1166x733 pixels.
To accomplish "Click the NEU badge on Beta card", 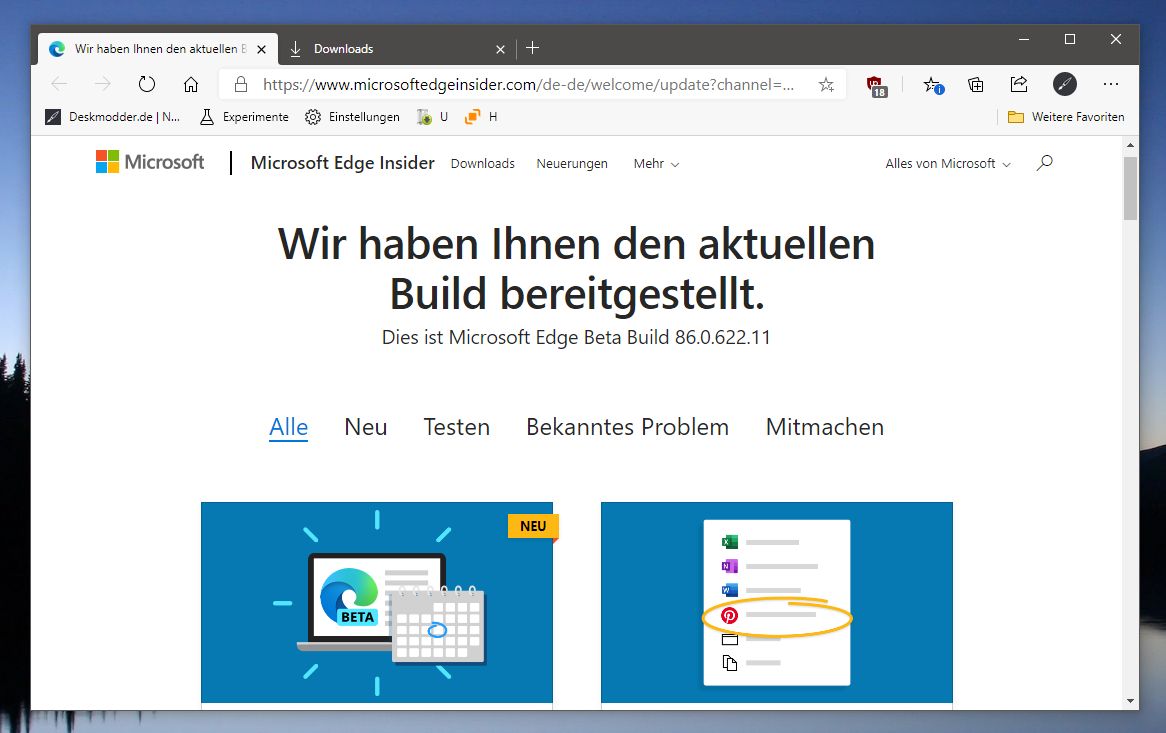I will (533, 526).
